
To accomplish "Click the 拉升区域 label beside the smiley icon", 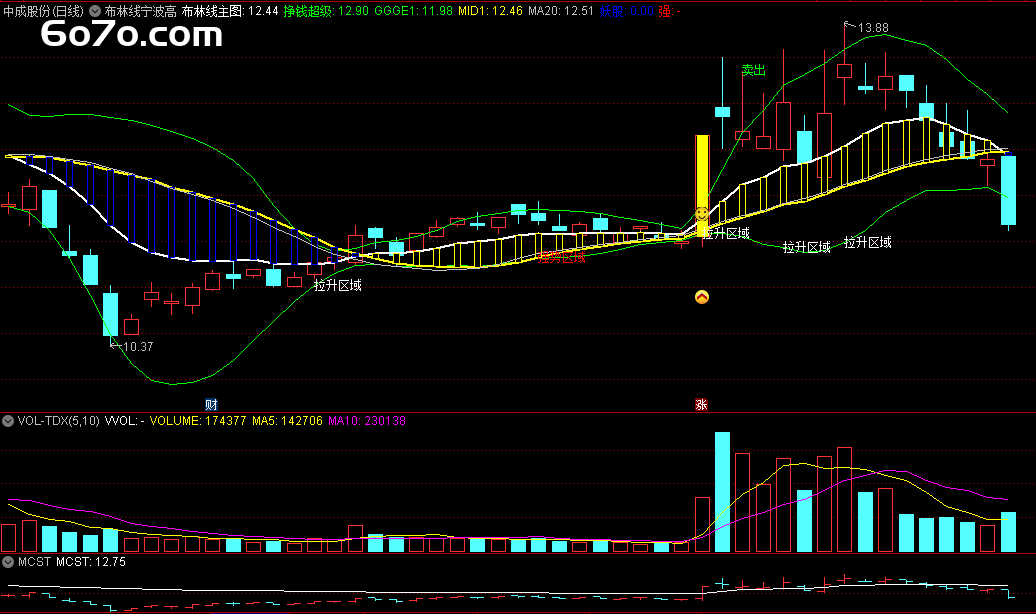I will 726,233.
